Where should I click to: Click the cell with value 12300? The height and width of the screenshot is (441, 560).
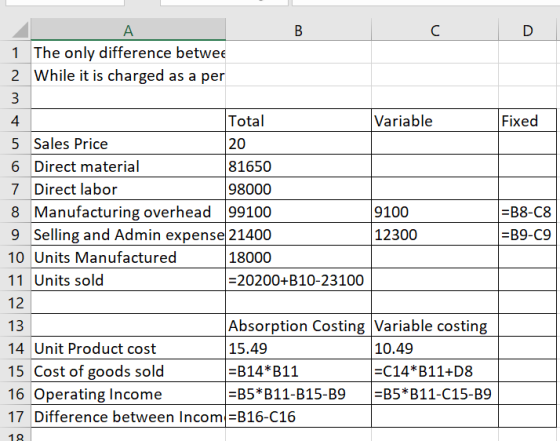435,235
